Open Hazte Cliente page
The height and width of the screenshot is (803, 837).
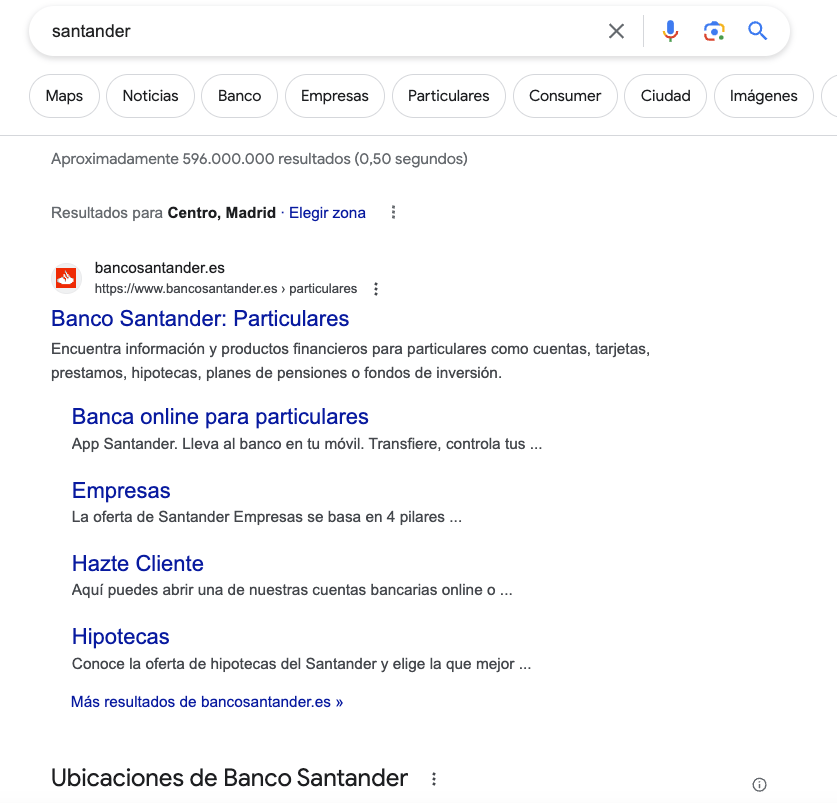[x=137, y=563]
